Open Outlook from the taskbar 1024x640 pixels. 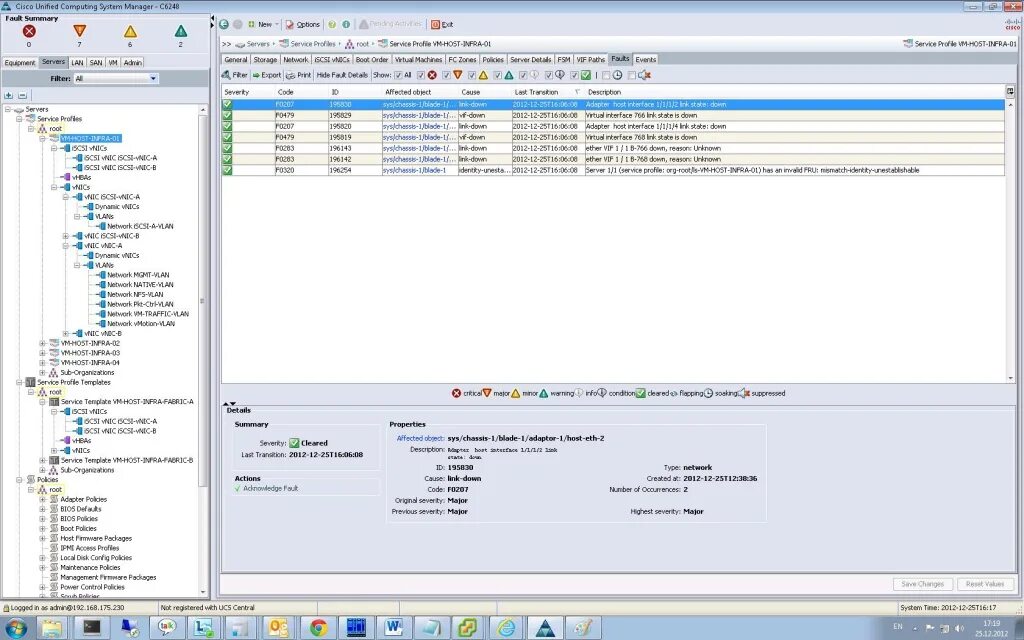coord(278,628)
